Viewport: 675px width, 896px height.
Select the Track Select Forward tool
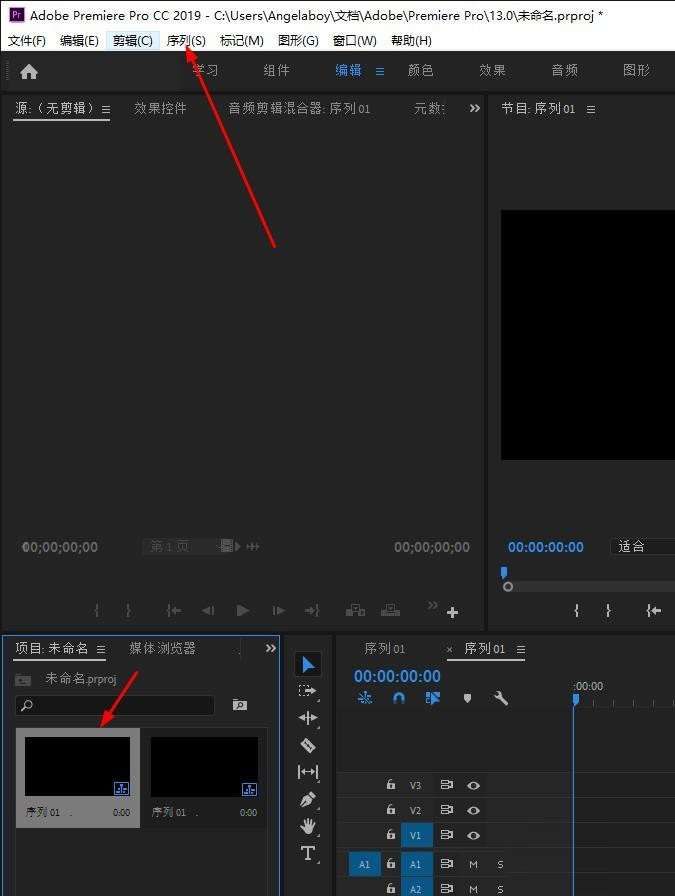click(x=308, y=691)
